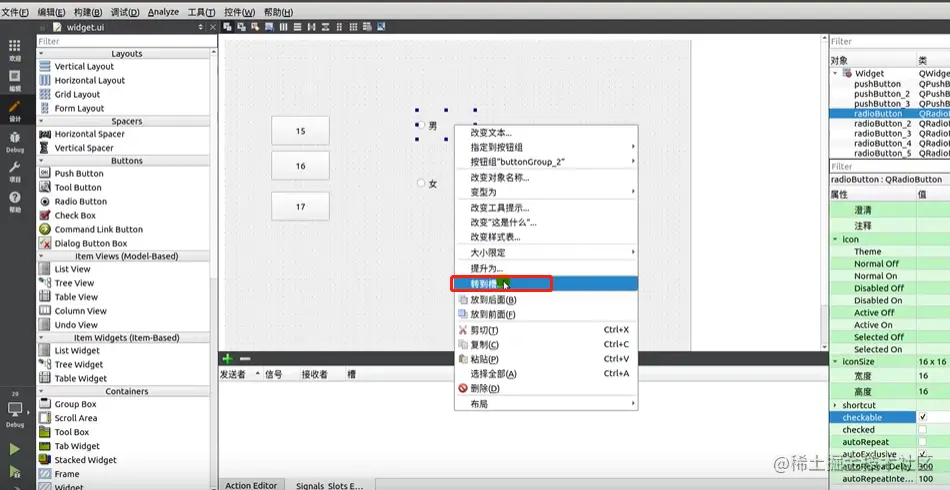
Task: Pick Check Box in the widget box
Action: point(75,215)
